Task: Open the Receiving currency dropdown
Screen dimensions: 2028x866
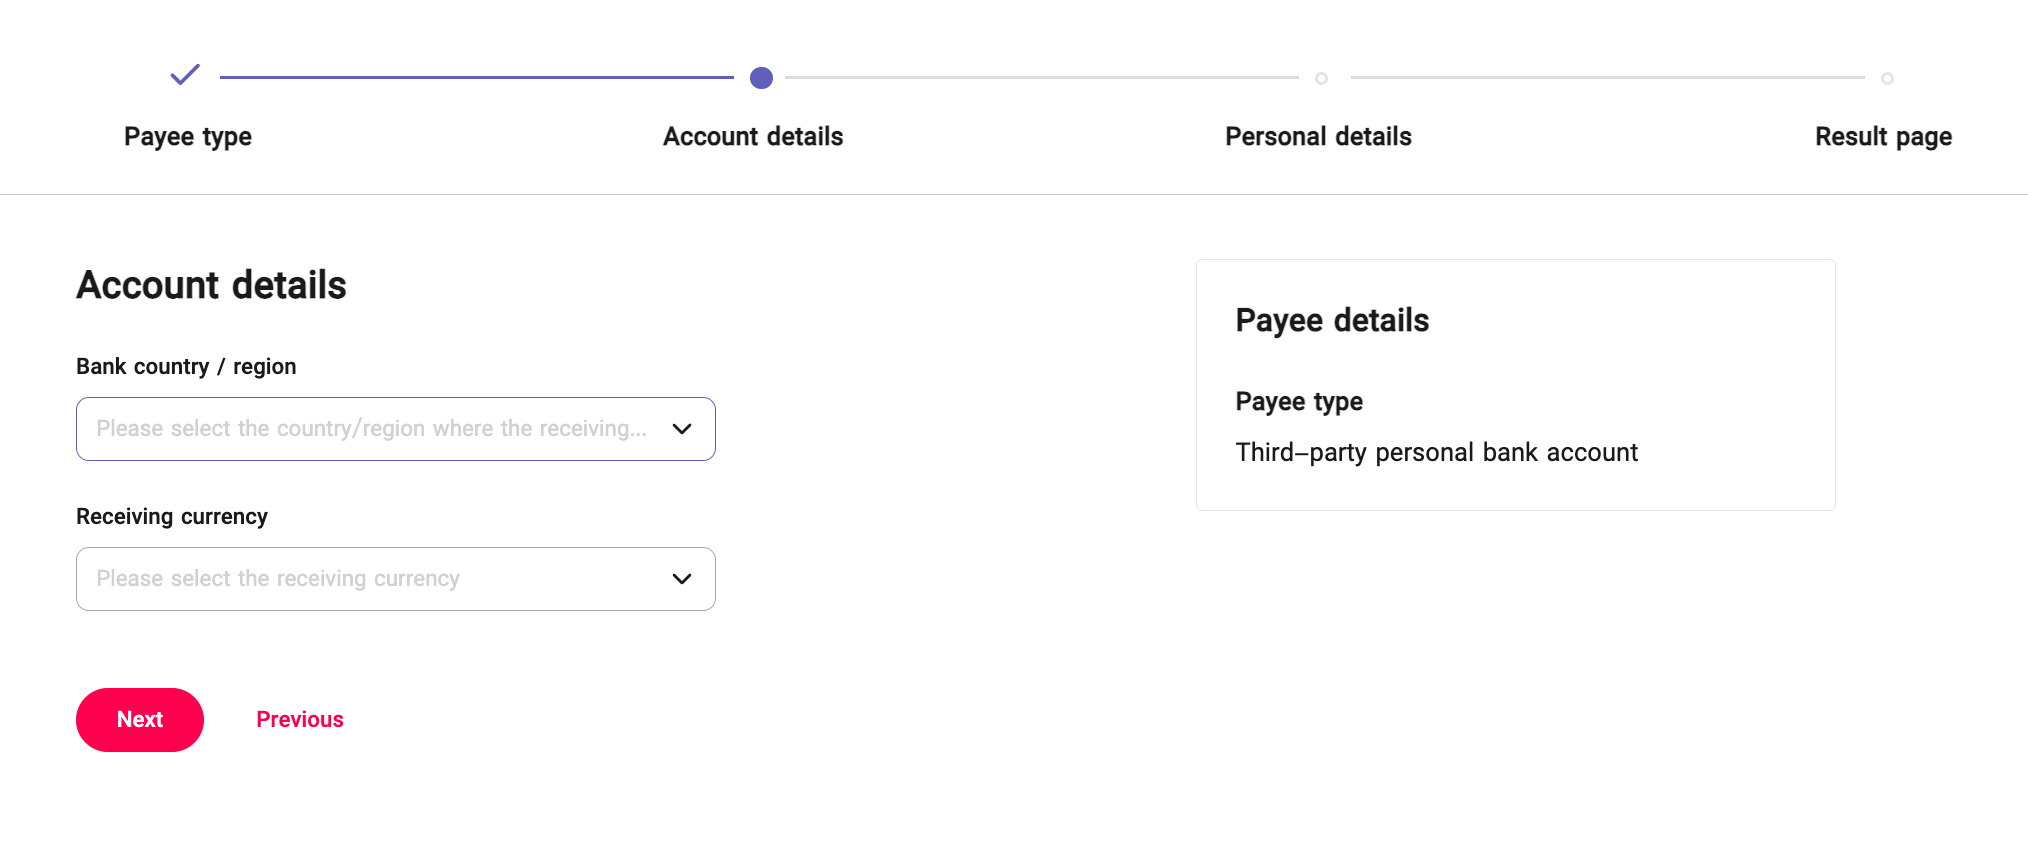Action: [x=371, y=579]
